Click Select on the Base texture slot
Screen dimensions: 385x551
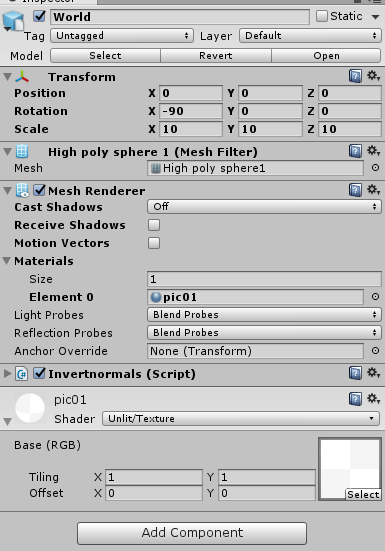pyautogui.click(x=363, y=494)
